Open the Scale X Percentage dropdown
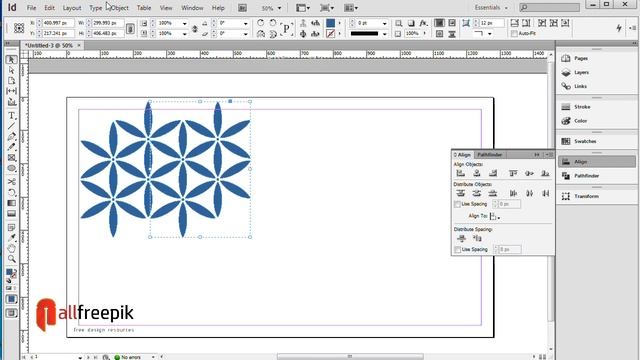640x360 pixels. (x=184, y=24)
